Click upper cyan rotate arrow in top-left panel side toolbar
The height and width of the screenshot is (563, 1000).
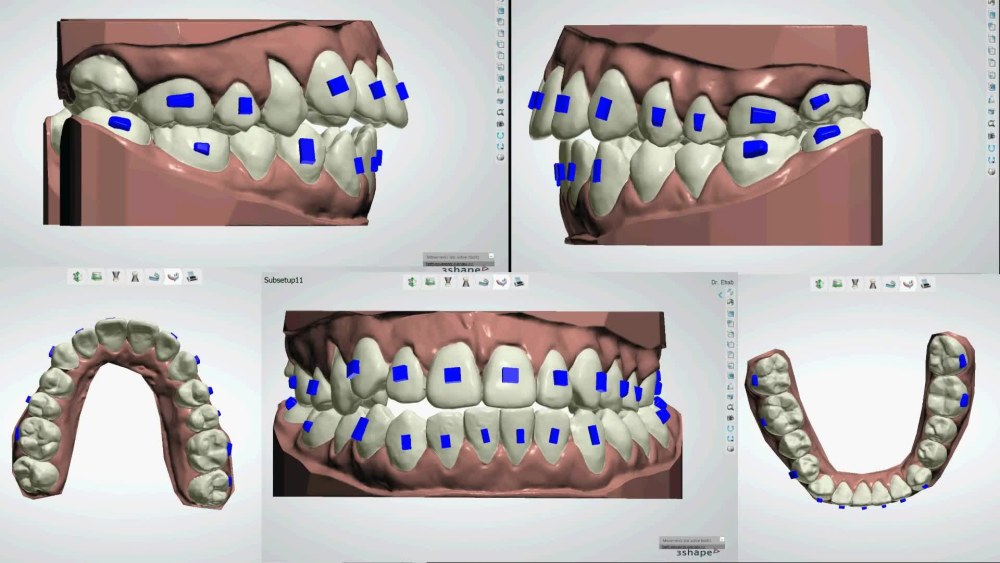(501, 135)
